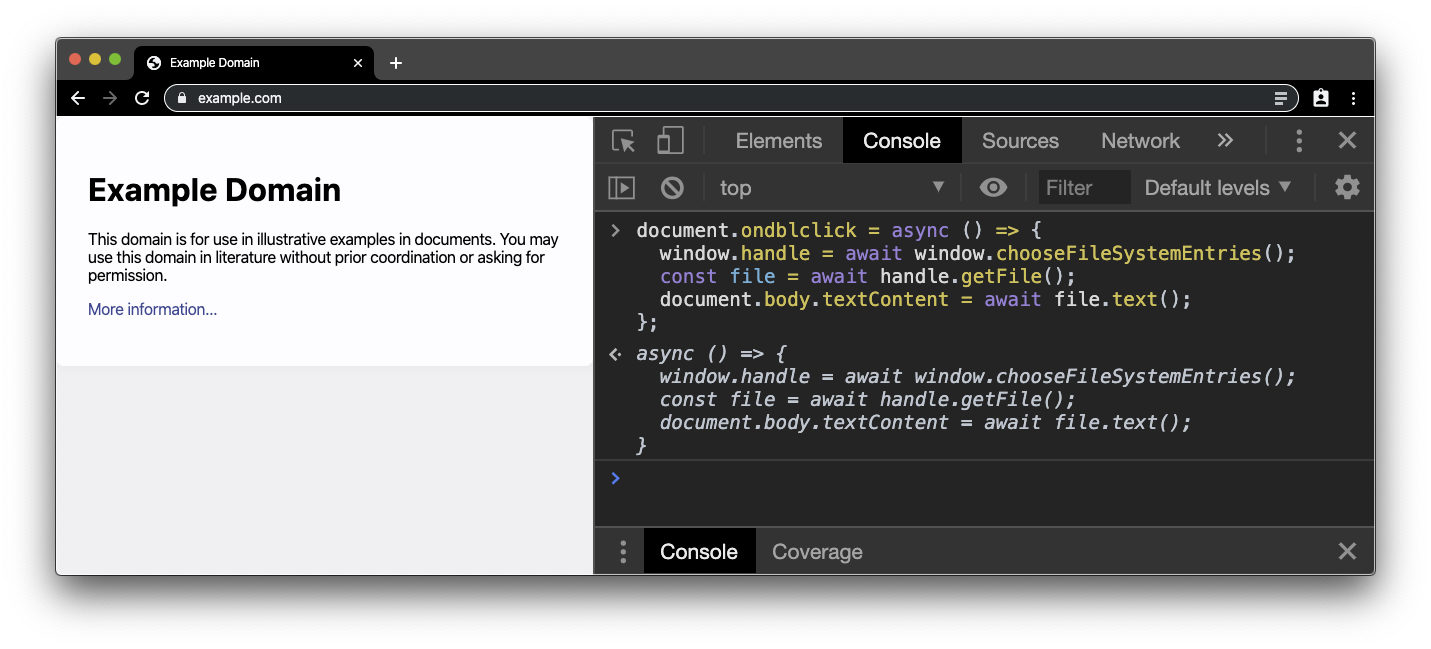Image resolution: width=1431 pixels, height=649 pixels.
Task: Clear console with the ban icon
Action: click(x=672, y=187)
